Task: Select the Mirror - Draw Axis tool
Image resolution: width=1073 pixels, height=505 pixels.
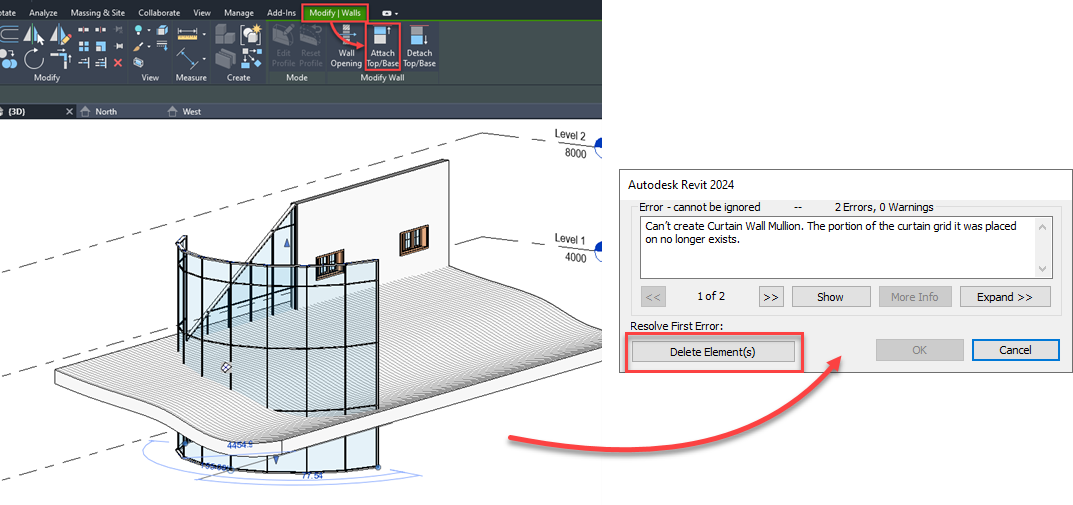Action: [61, 35]
